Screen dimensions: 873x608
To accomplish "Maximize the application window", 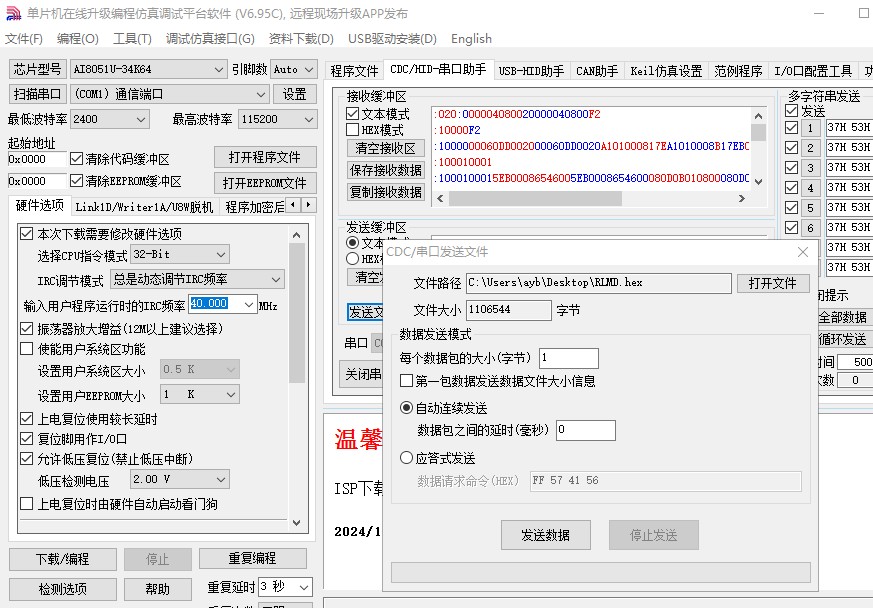I will (x=864, y=13).
